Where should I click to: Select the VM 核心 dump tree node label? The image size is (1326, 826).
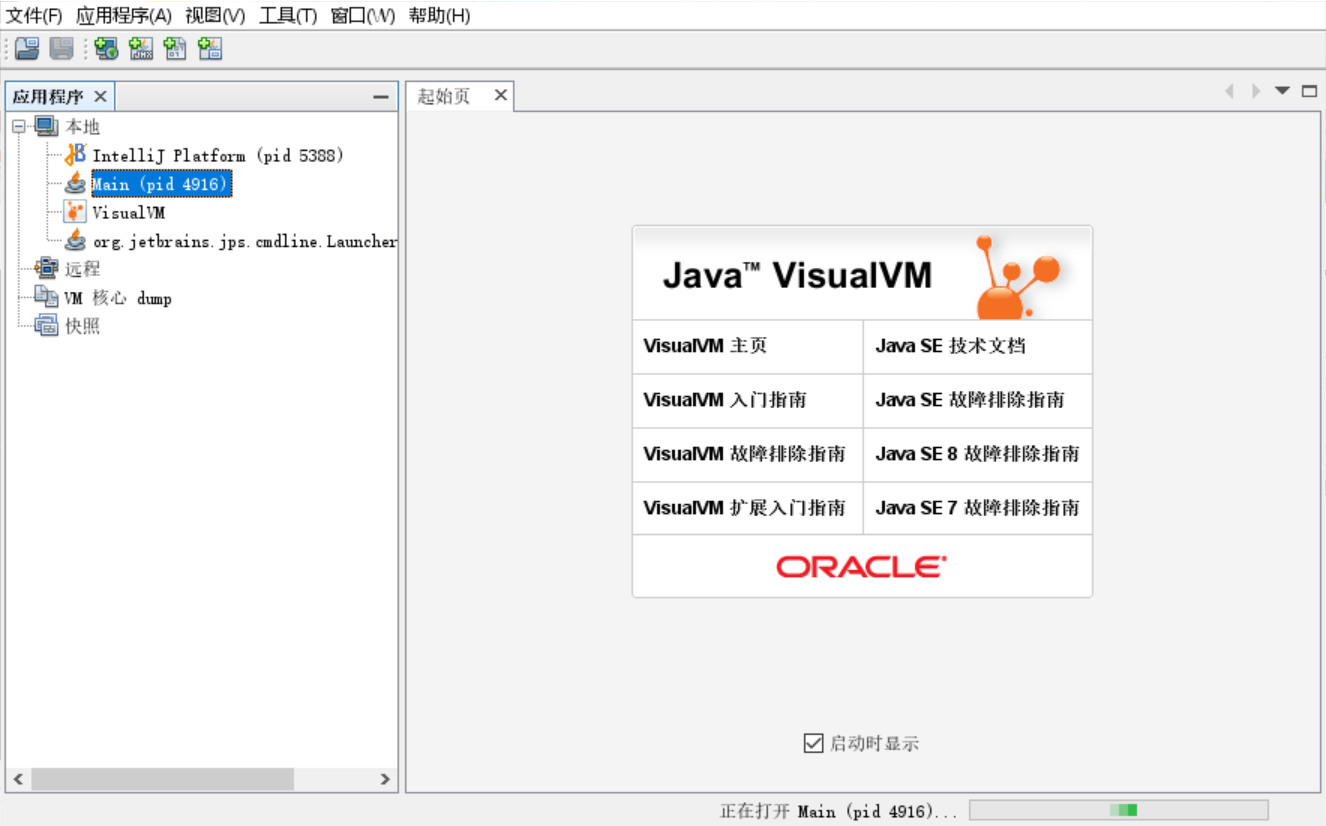[118, 298]
